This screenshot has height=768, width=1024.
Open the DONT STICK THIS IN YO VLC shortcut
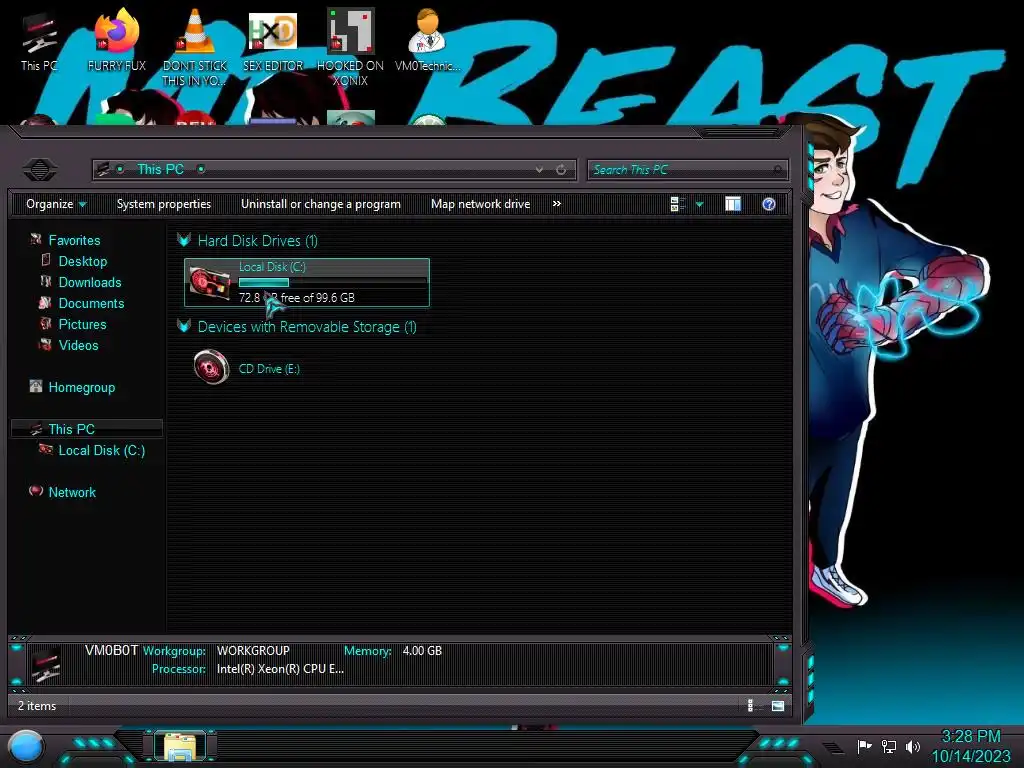tap(195, 47)
